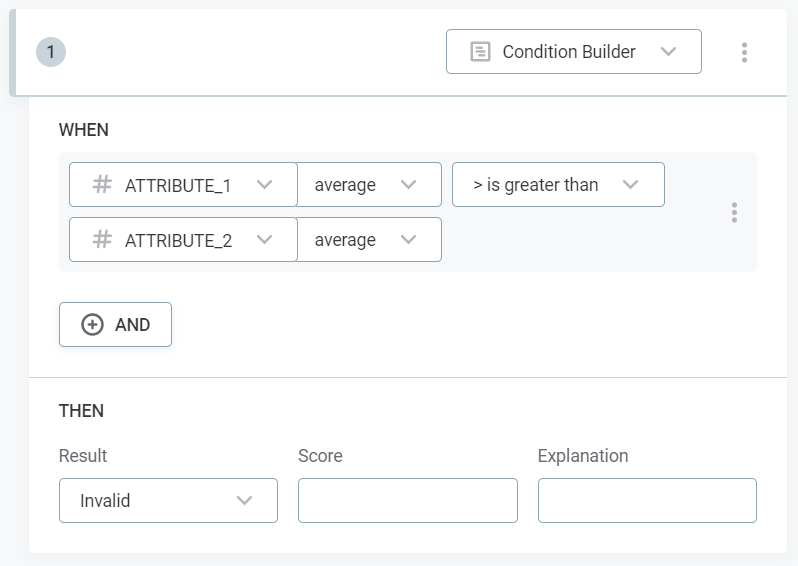This screenshot has height=566, width=798.
Task: Add a condition with the AND button
Action: pyautogui.click(x=116, y=325)
